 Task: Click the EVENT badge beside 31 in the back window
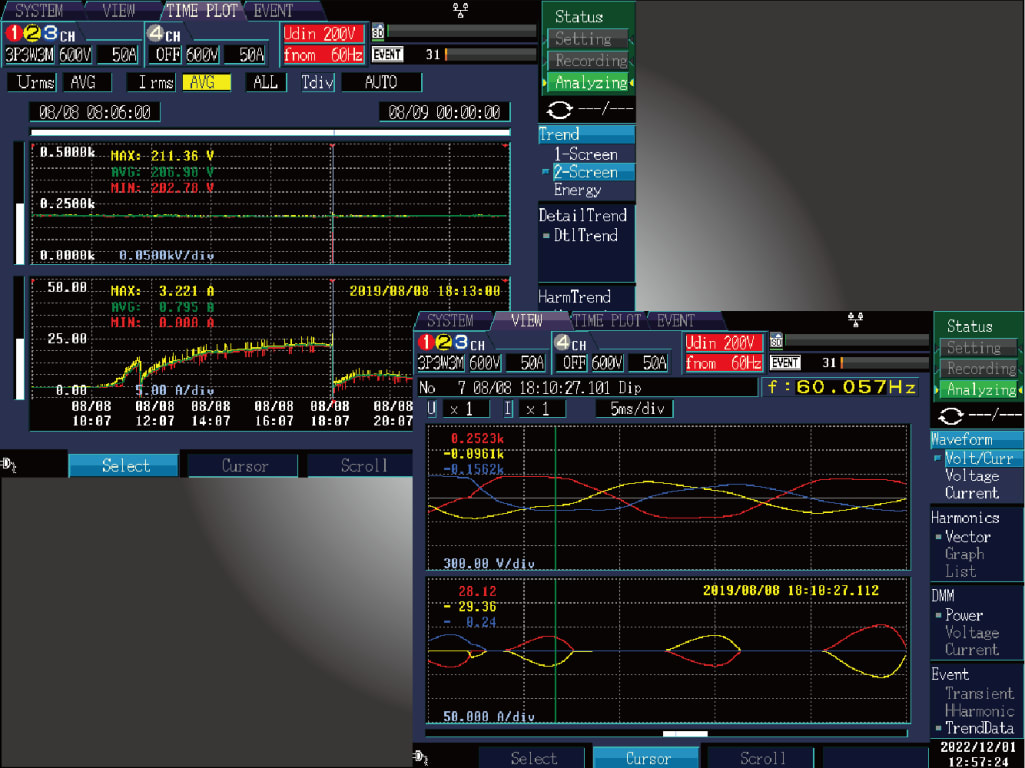pos(388,54)
